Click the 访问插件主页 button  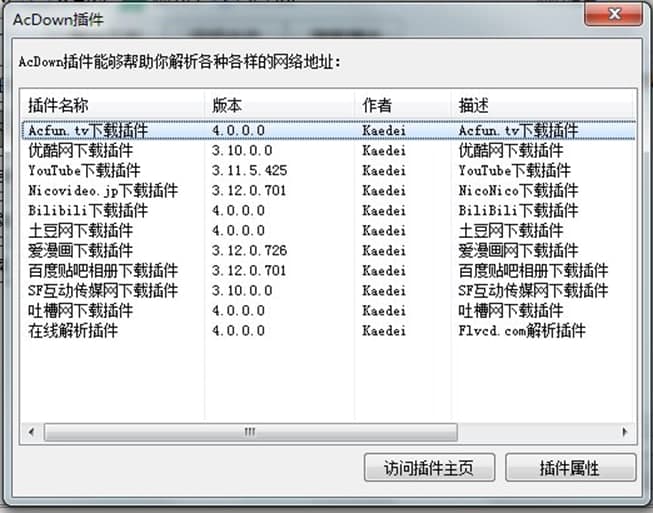[x=429, y=468]
